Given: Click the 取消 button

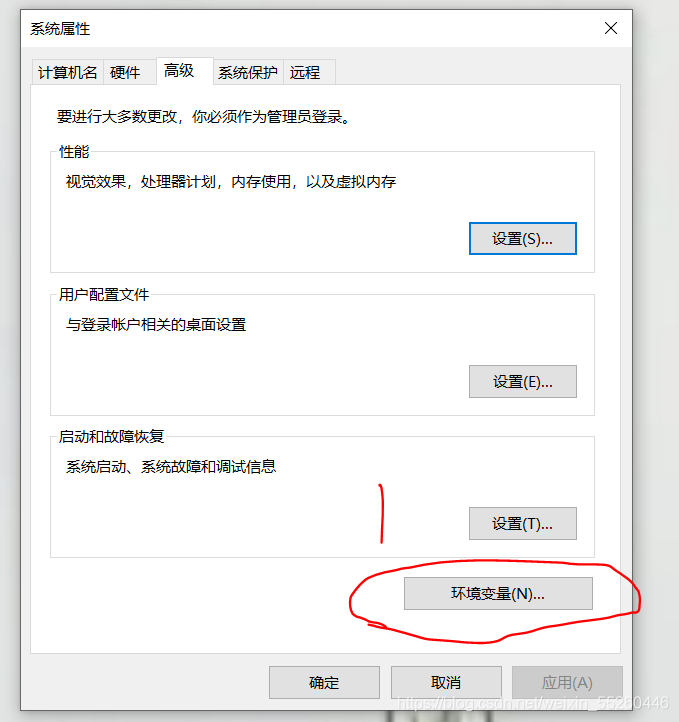Looking at the screenshot, I should coord(446,682).
